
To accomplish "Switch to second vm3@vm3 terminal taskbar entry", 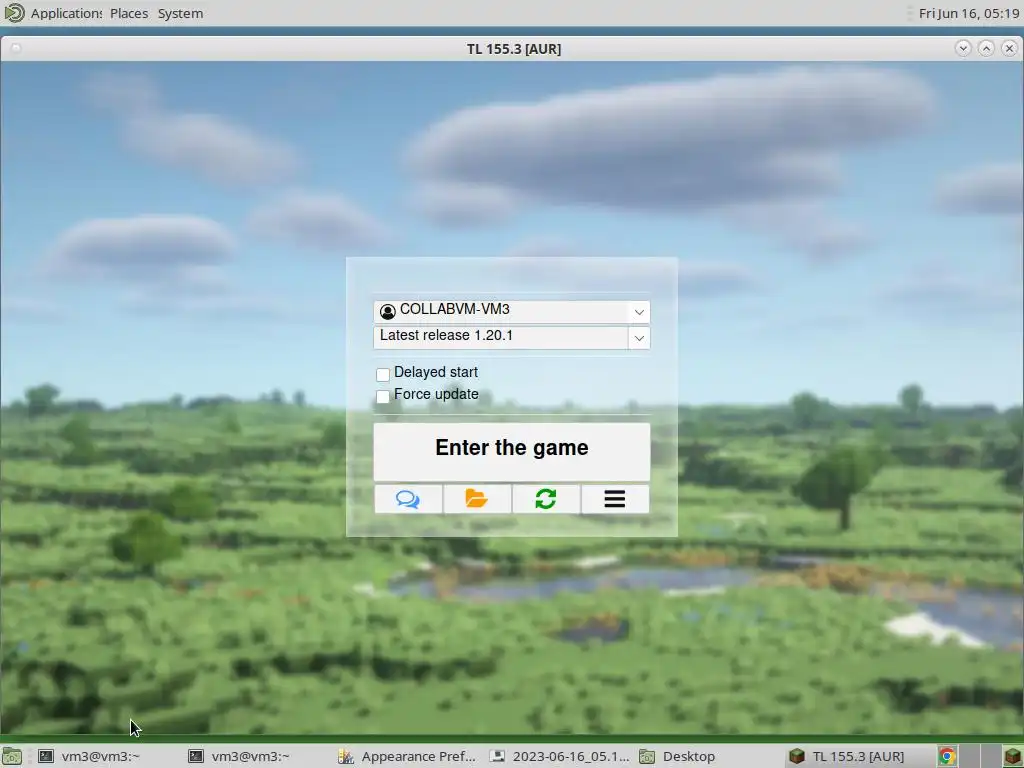I will (x=240, y=756).
